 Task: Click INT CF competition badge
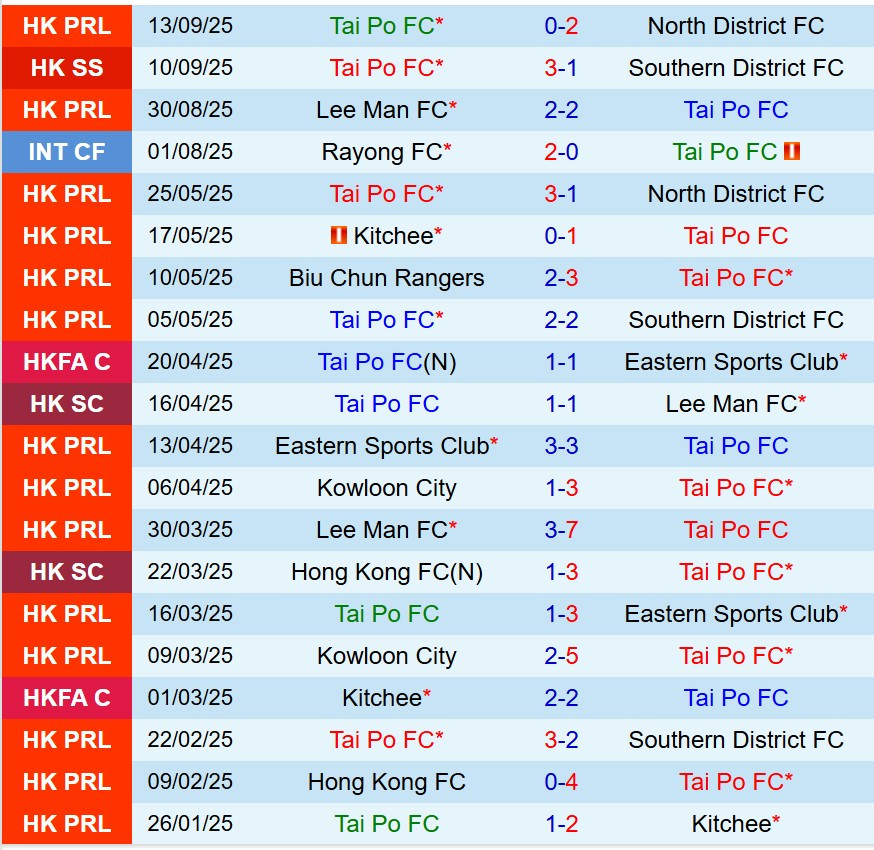click(x=67, y=152)
